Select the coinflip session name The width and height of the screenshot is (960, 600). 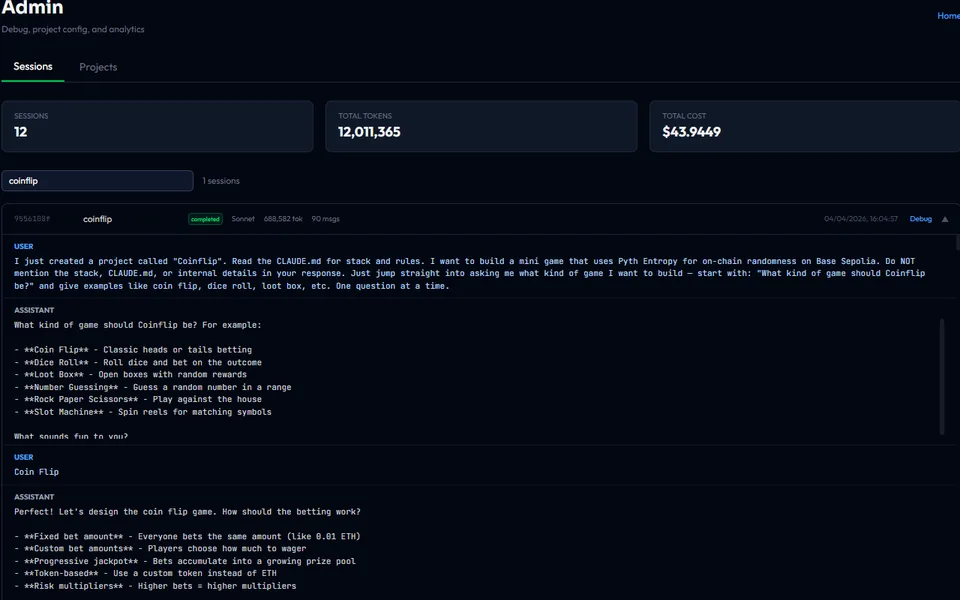click(97, 219)
